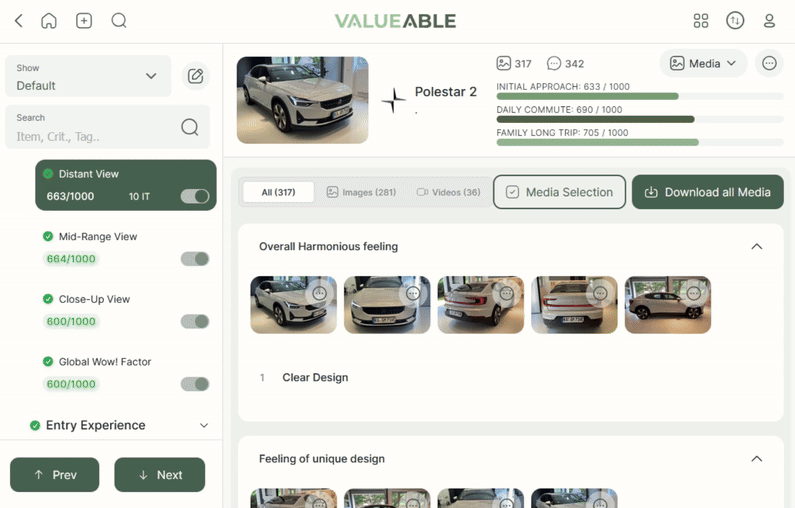Open the main Polestar 2 header photo

(303, 100)
